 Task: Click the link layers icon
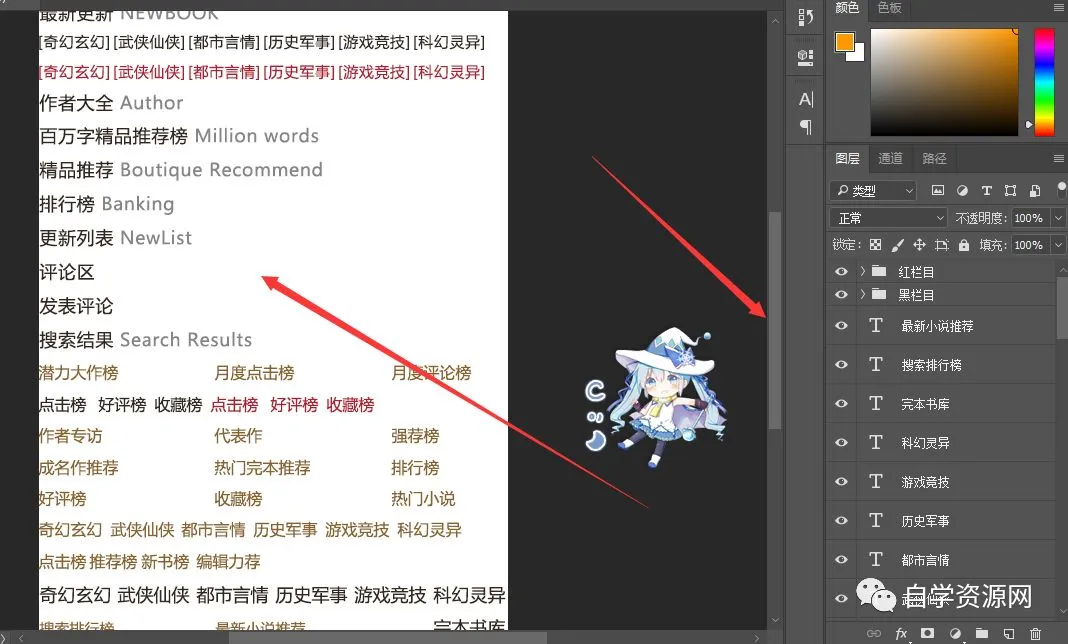pyautogui.click(x=874, y=634)
